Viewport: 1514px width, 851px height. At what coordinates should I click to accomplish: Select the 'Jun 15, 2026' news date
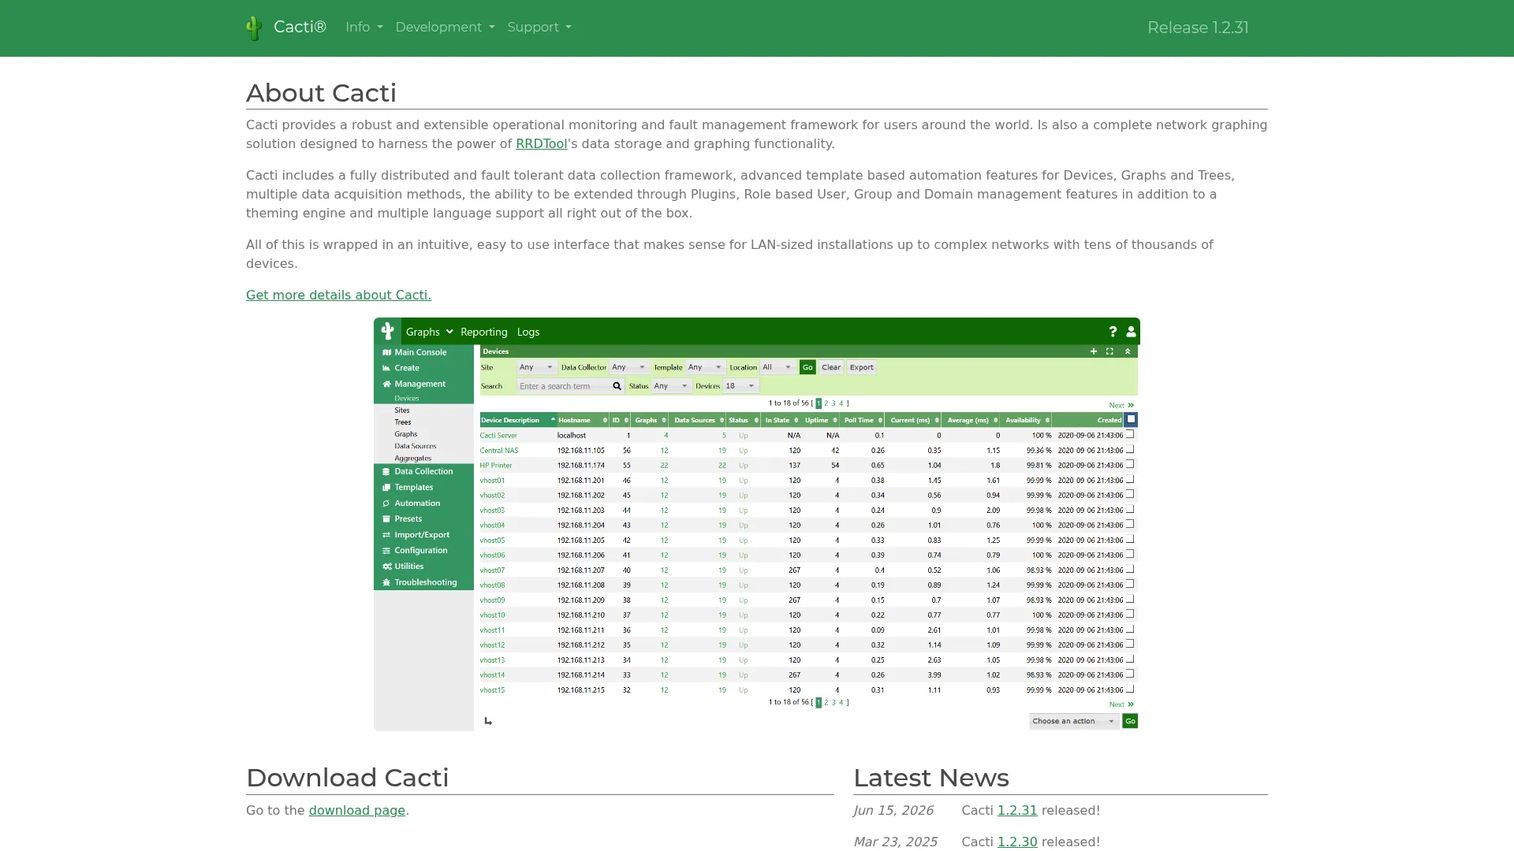[894, 811]
